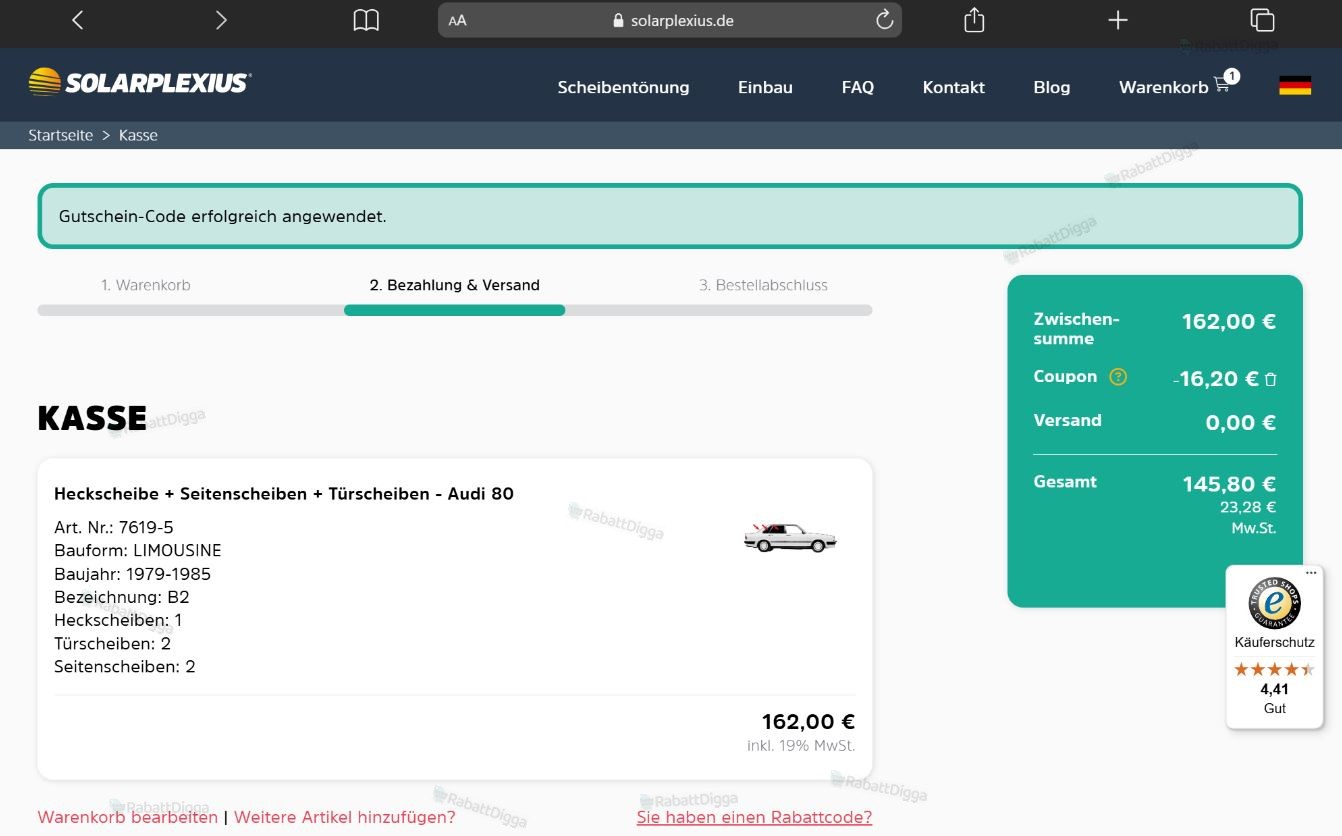This screenshot has width=1342, height=836.
Task: Jump to step 3. Bestellabschluss
Action: [764, 285]
